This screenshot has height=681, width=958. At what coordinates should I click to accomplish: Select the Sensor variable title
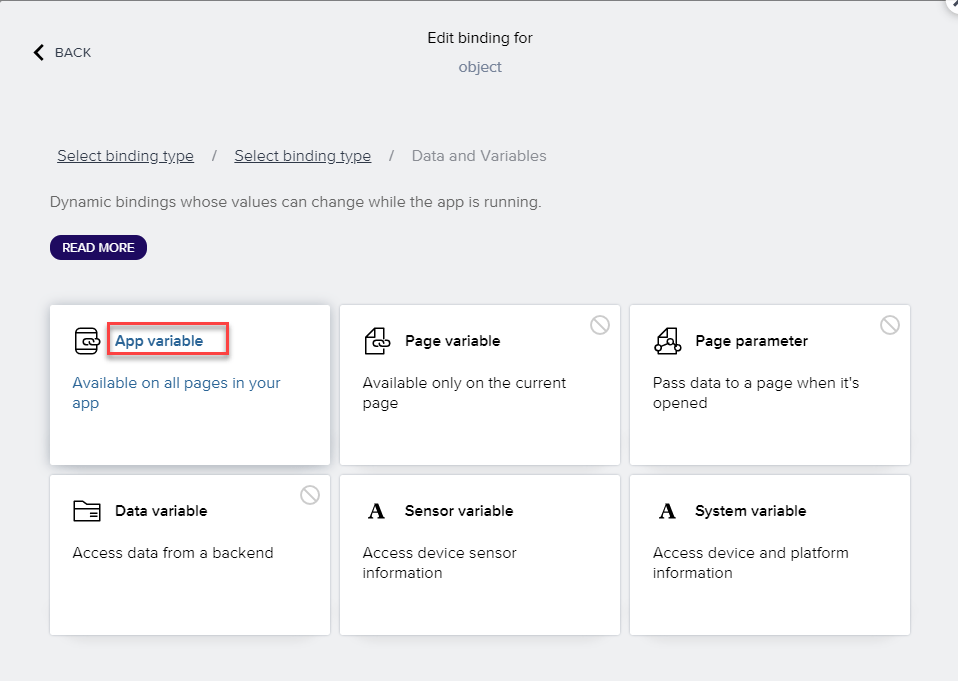(458, 511)
